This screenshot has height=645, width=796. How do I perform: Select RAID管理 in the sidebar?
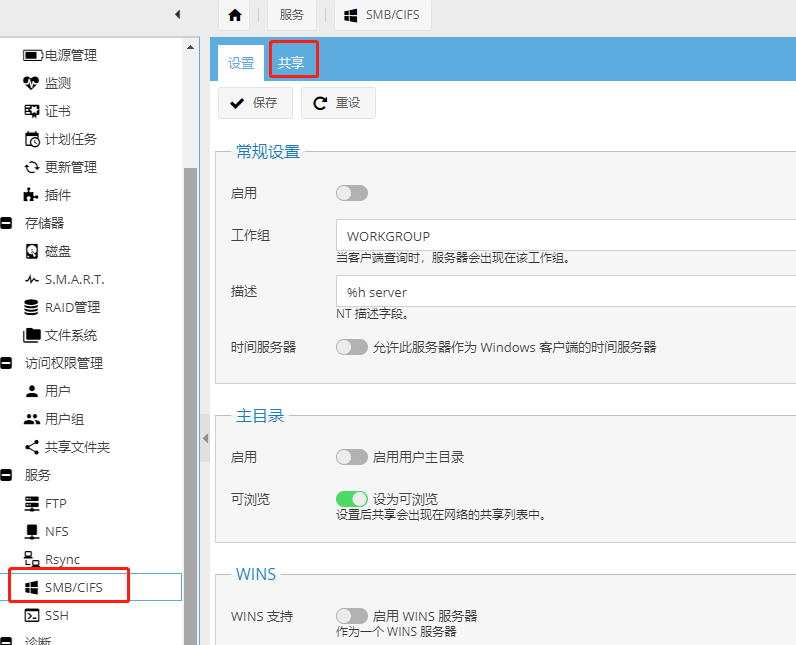(x=73, y=307)
